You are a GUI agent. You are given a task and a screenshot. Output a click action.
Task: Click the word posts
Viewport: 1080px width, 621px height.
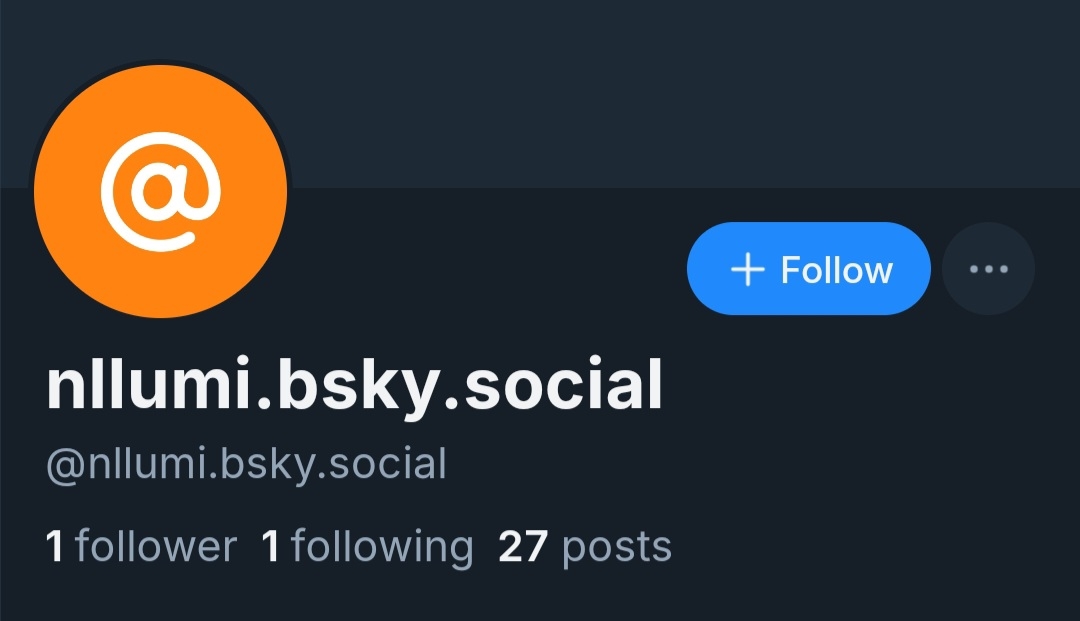click(x=616, y=549)
